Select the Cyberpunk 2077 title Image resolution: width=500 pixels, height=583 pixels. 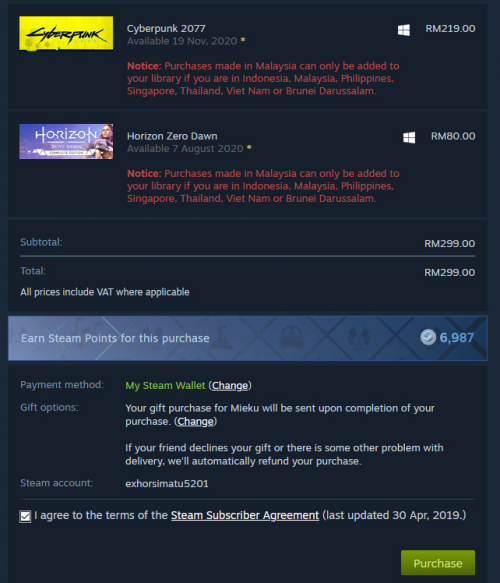pyautogui.click(x=166, y=29)
